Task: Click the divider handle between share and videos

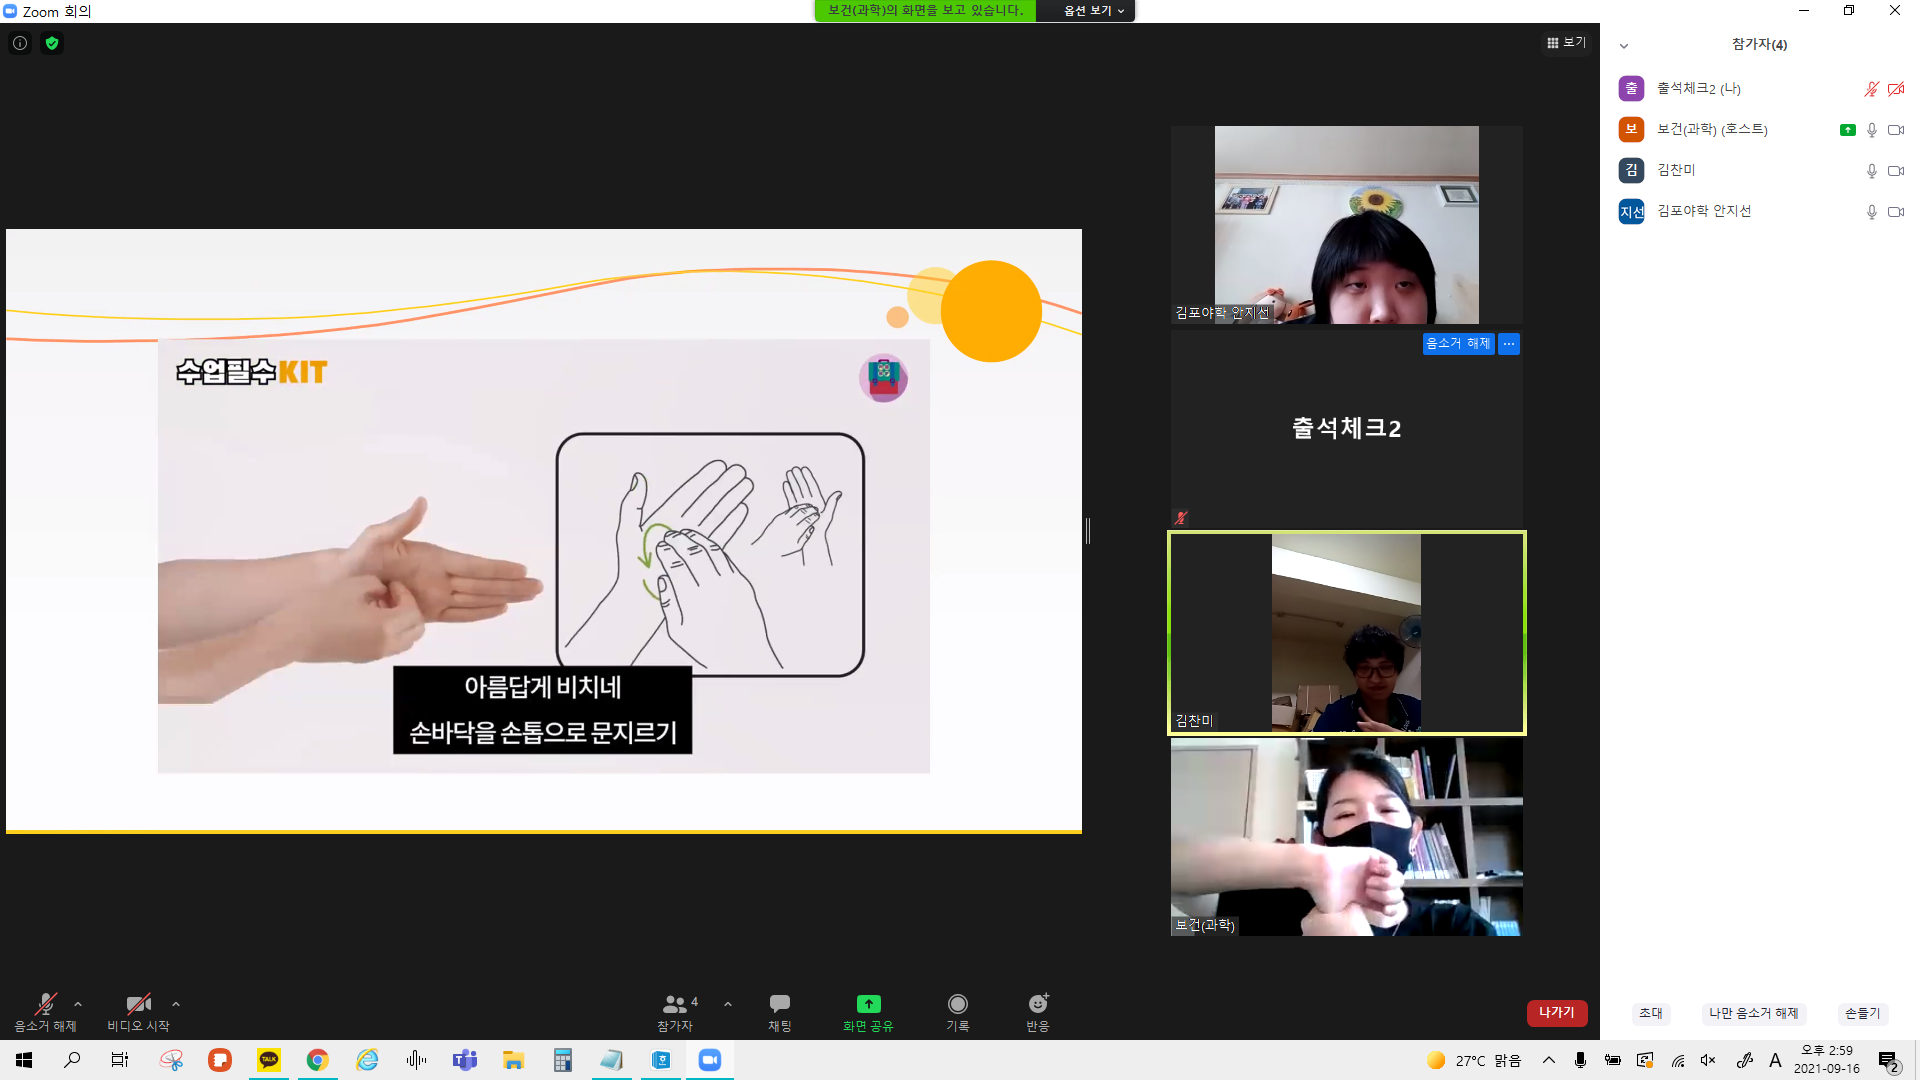Action: pyautogui.click(x=1088, y=530)
